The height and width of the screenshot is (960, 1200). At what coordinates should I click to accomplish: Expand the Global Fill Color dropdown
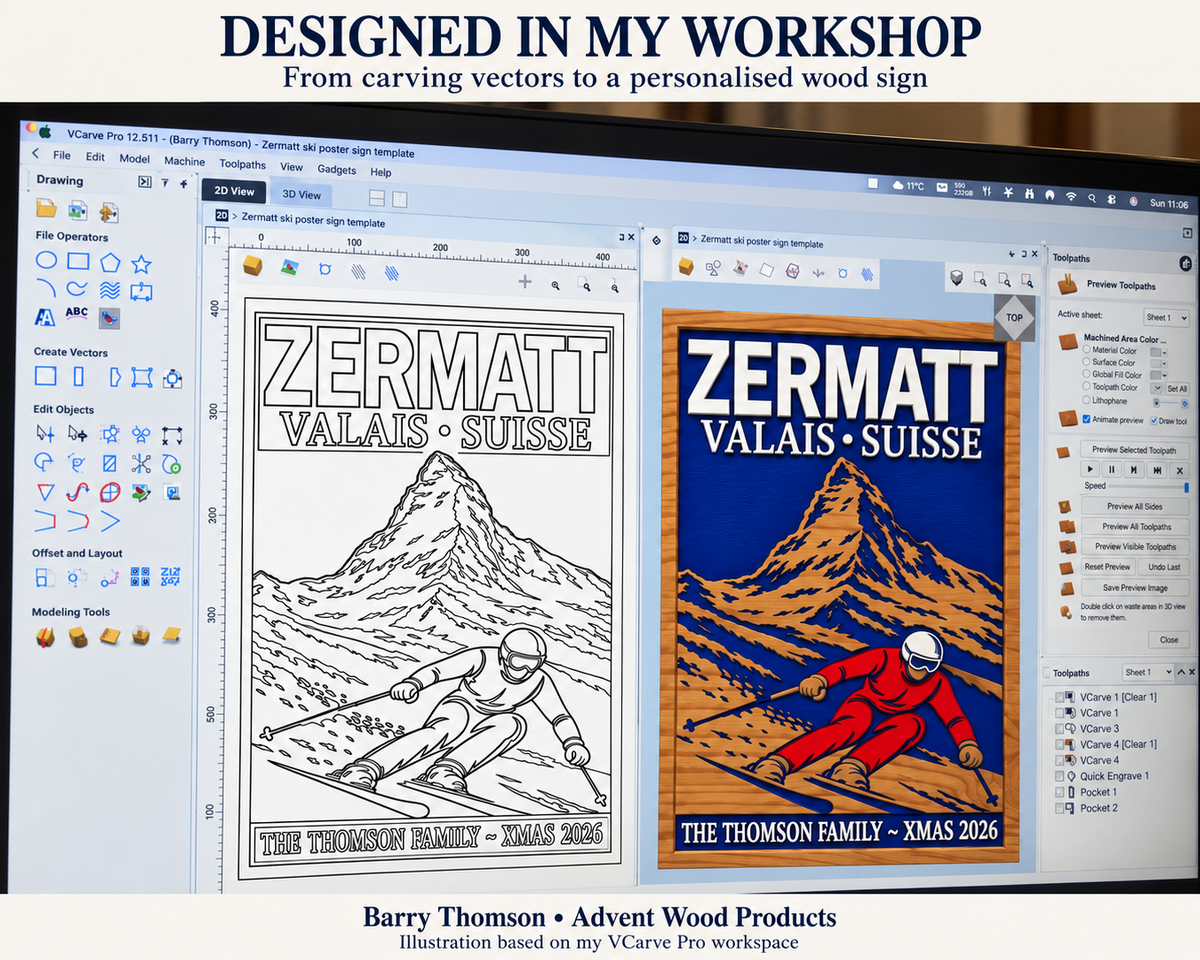coord(1159,375)
